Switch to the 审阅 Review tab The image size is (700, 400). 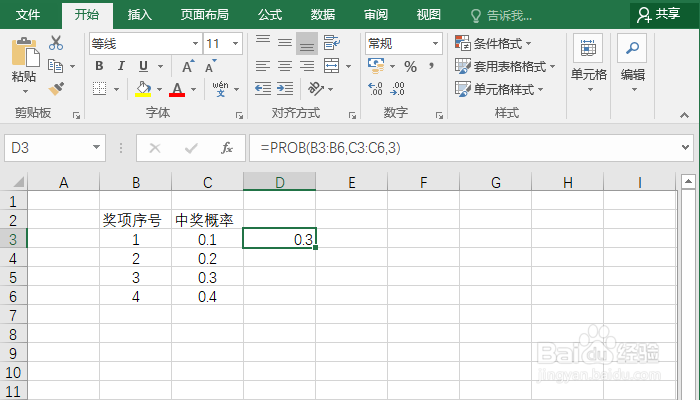click(x=376, y=15)
